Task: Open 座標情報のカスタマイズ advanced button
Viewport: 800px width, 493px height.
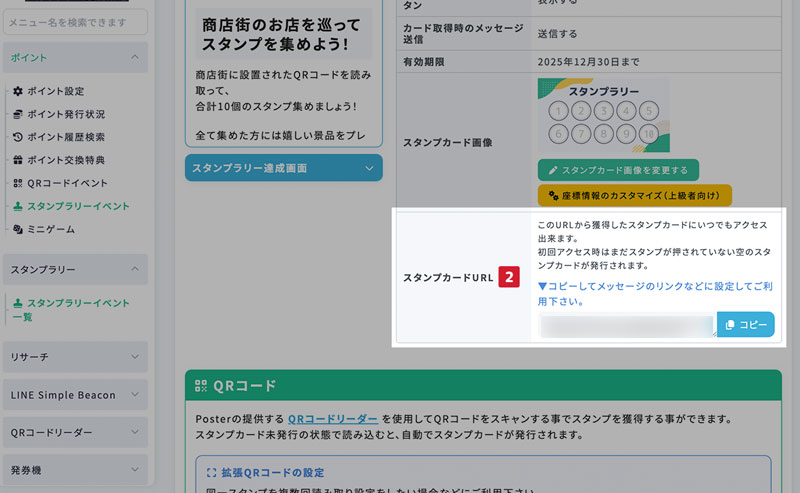Action: [634, 194]
